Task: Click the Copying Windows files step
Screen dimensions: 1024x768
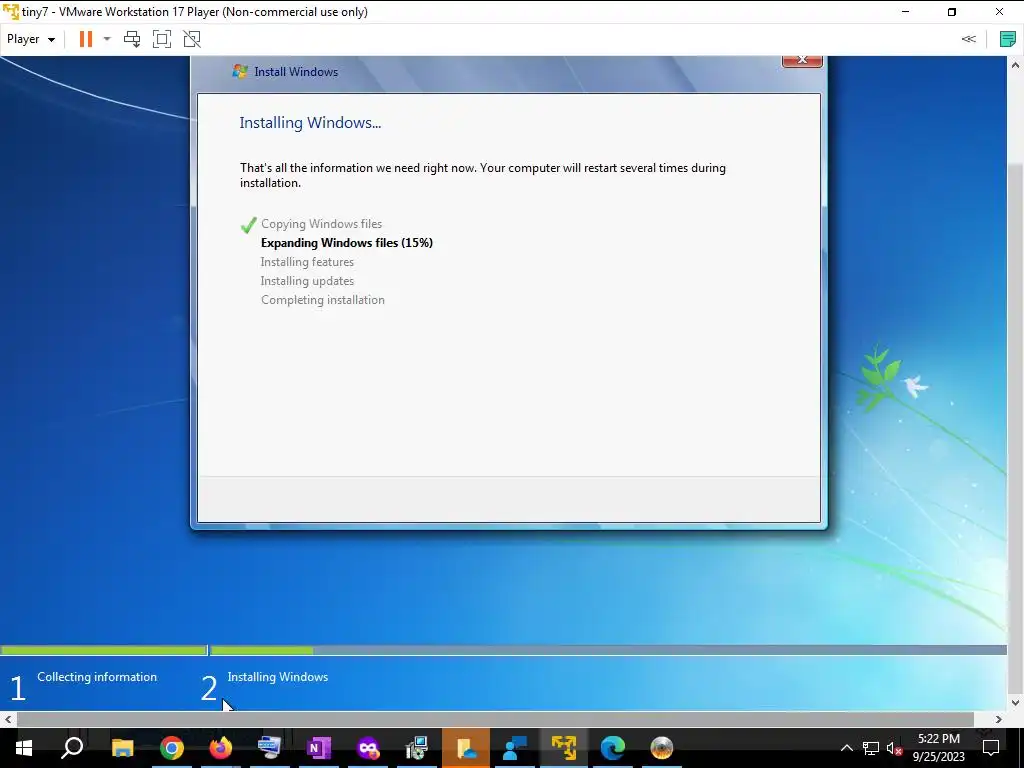Action: tap(321, 224)
